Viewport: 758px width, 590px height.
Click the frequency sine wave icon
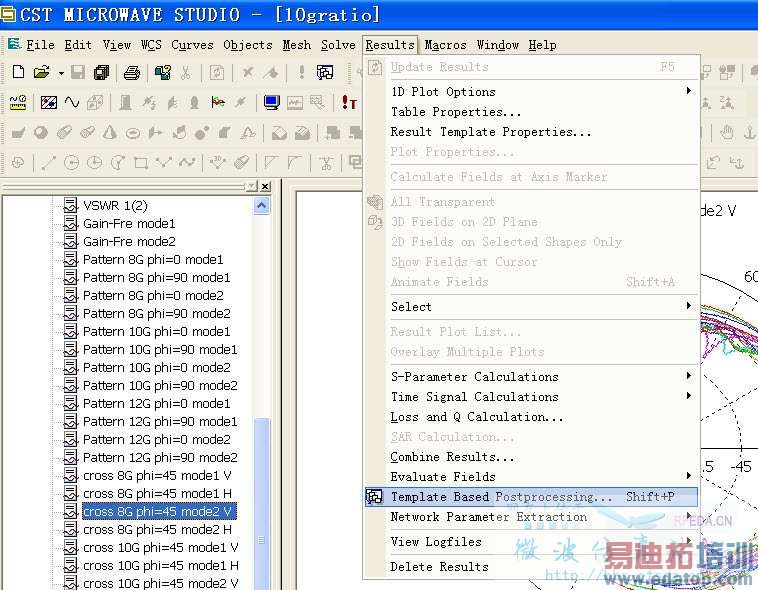(x=72, y=102)
